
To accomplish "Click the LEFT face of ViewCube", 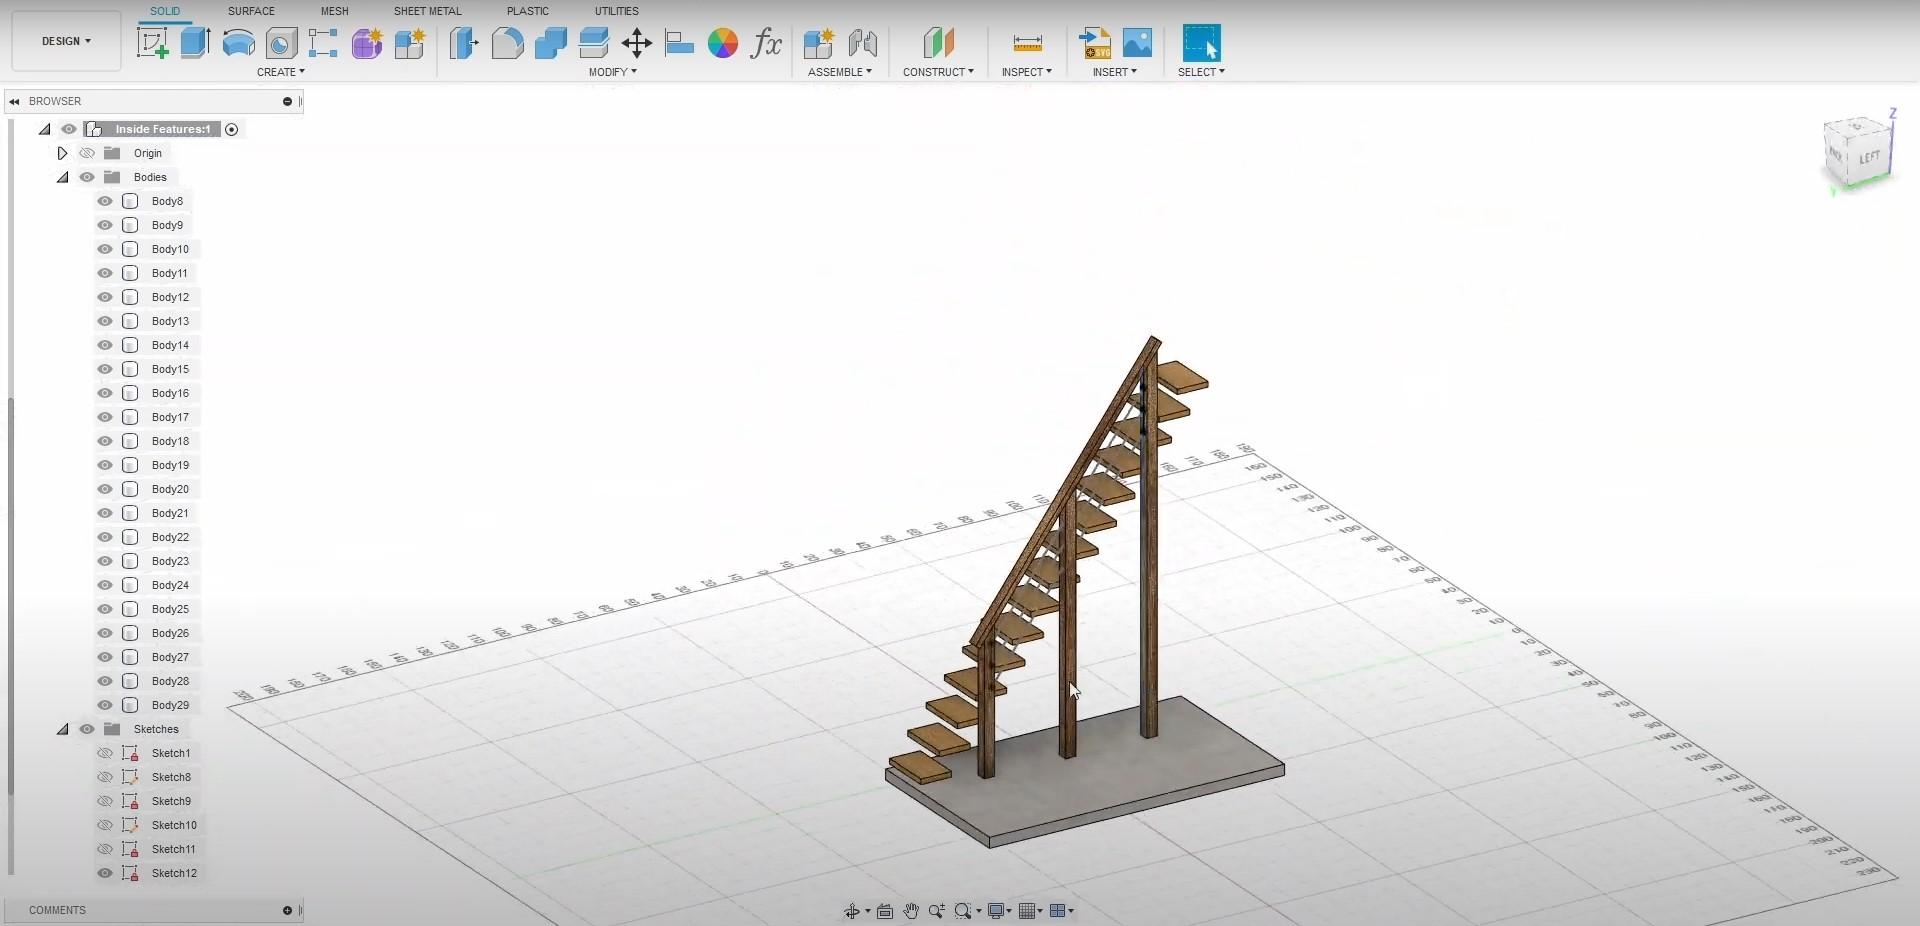I will [x=1869, y=158].
